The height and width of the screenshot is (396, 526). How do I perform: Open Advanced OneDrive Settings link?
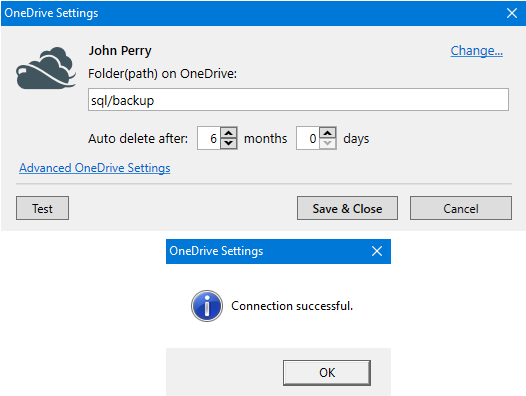(95, 168)
